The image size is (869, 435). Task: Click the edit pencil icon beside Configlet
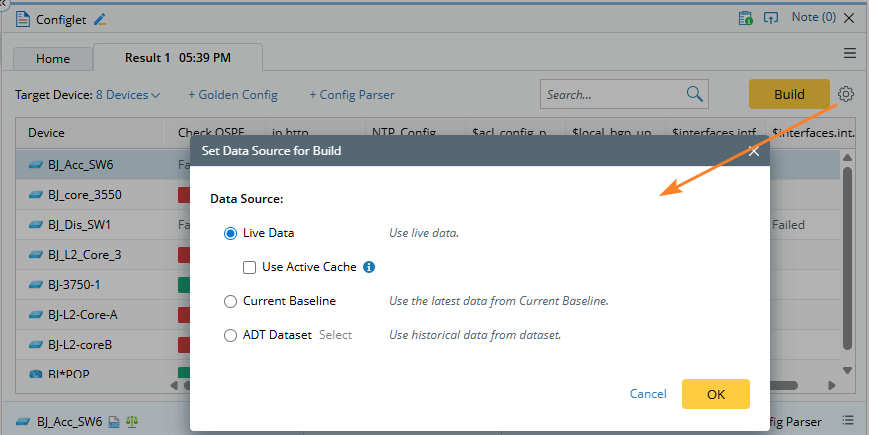99,19
